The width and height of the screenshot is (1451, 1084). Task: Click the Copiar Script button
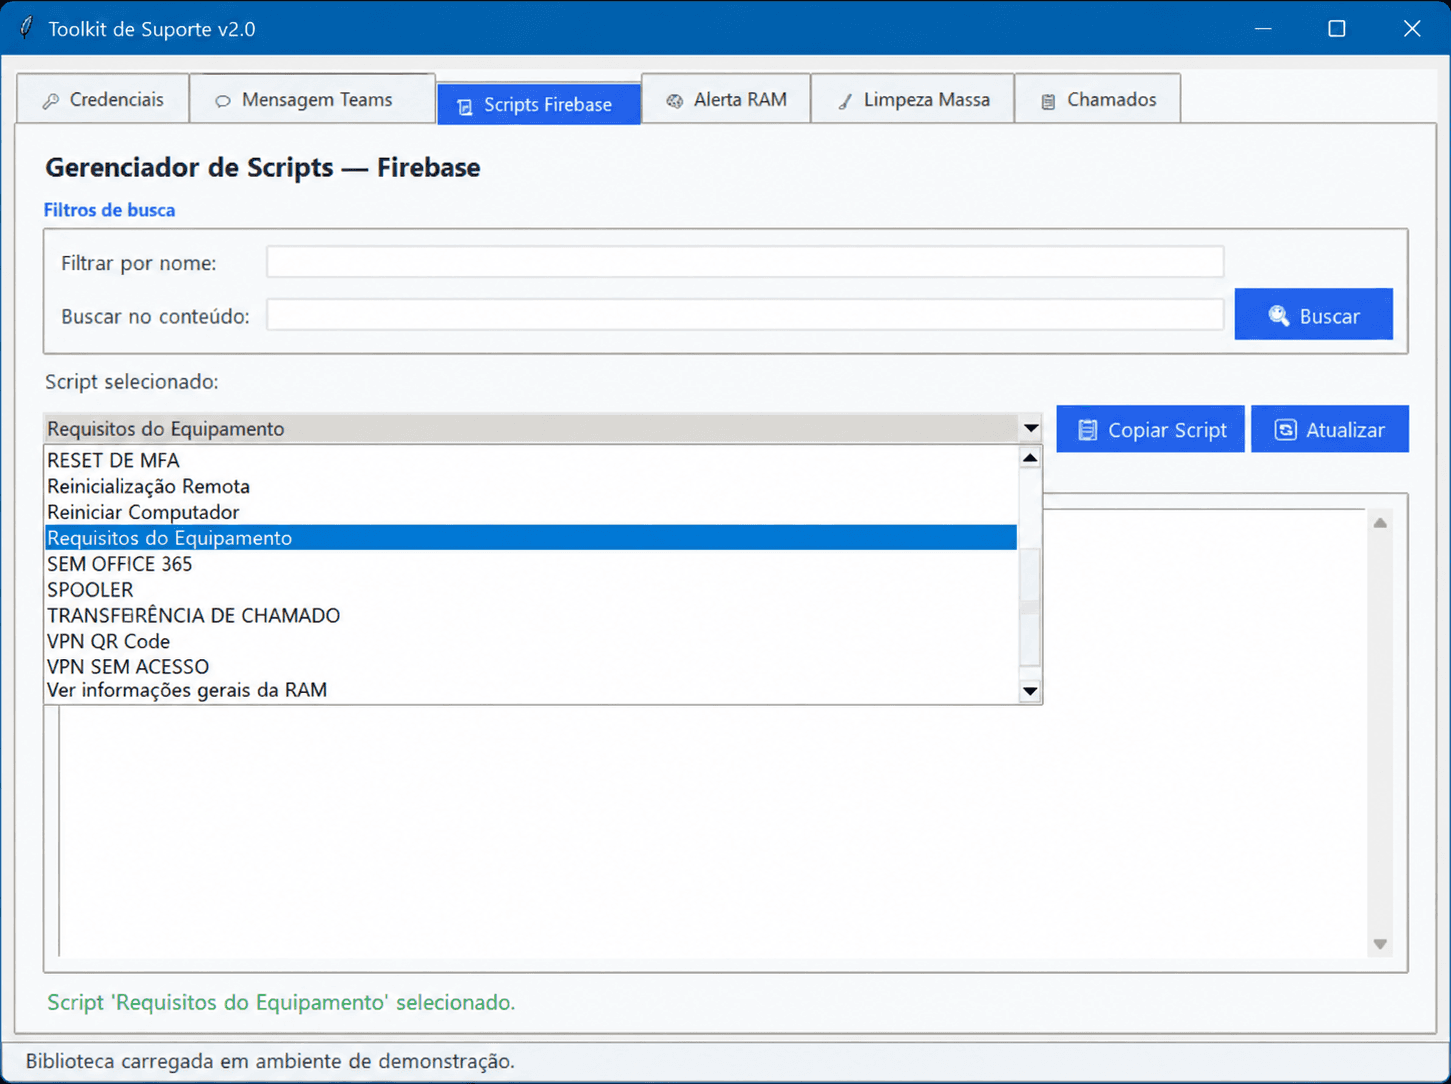point(1150,429)
